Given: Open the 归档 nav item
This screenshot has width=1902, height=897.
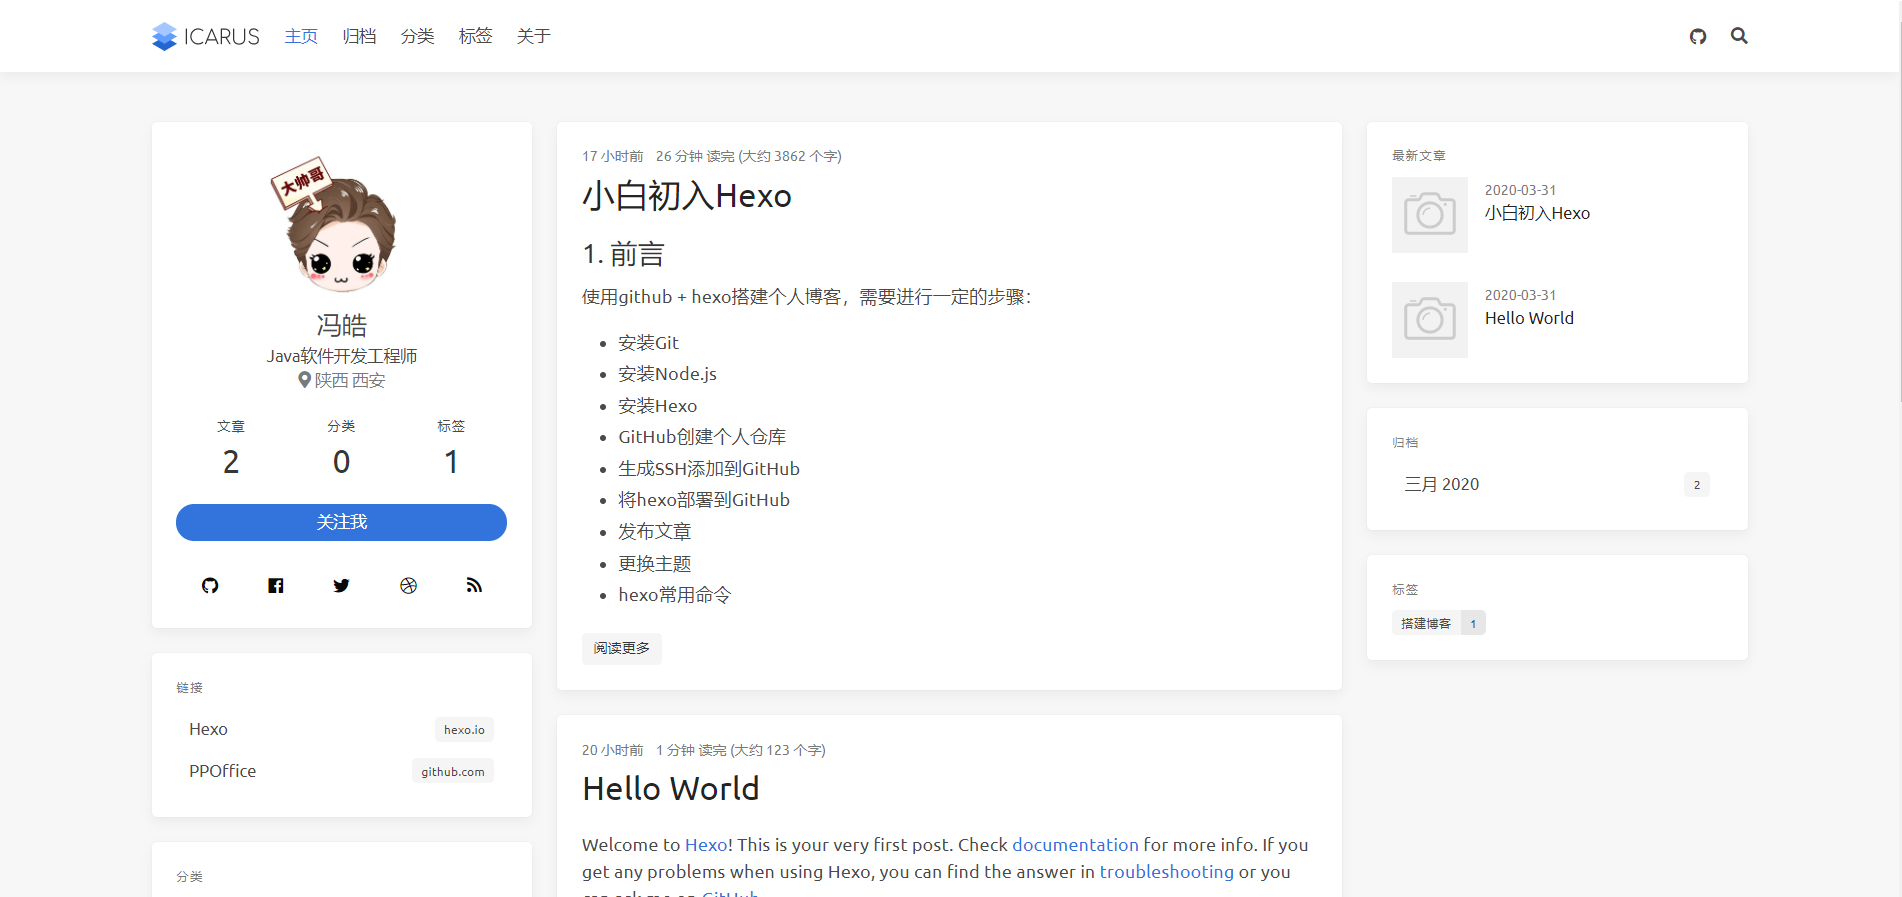Looking at the screenshot, I should [x=359, y=36].
